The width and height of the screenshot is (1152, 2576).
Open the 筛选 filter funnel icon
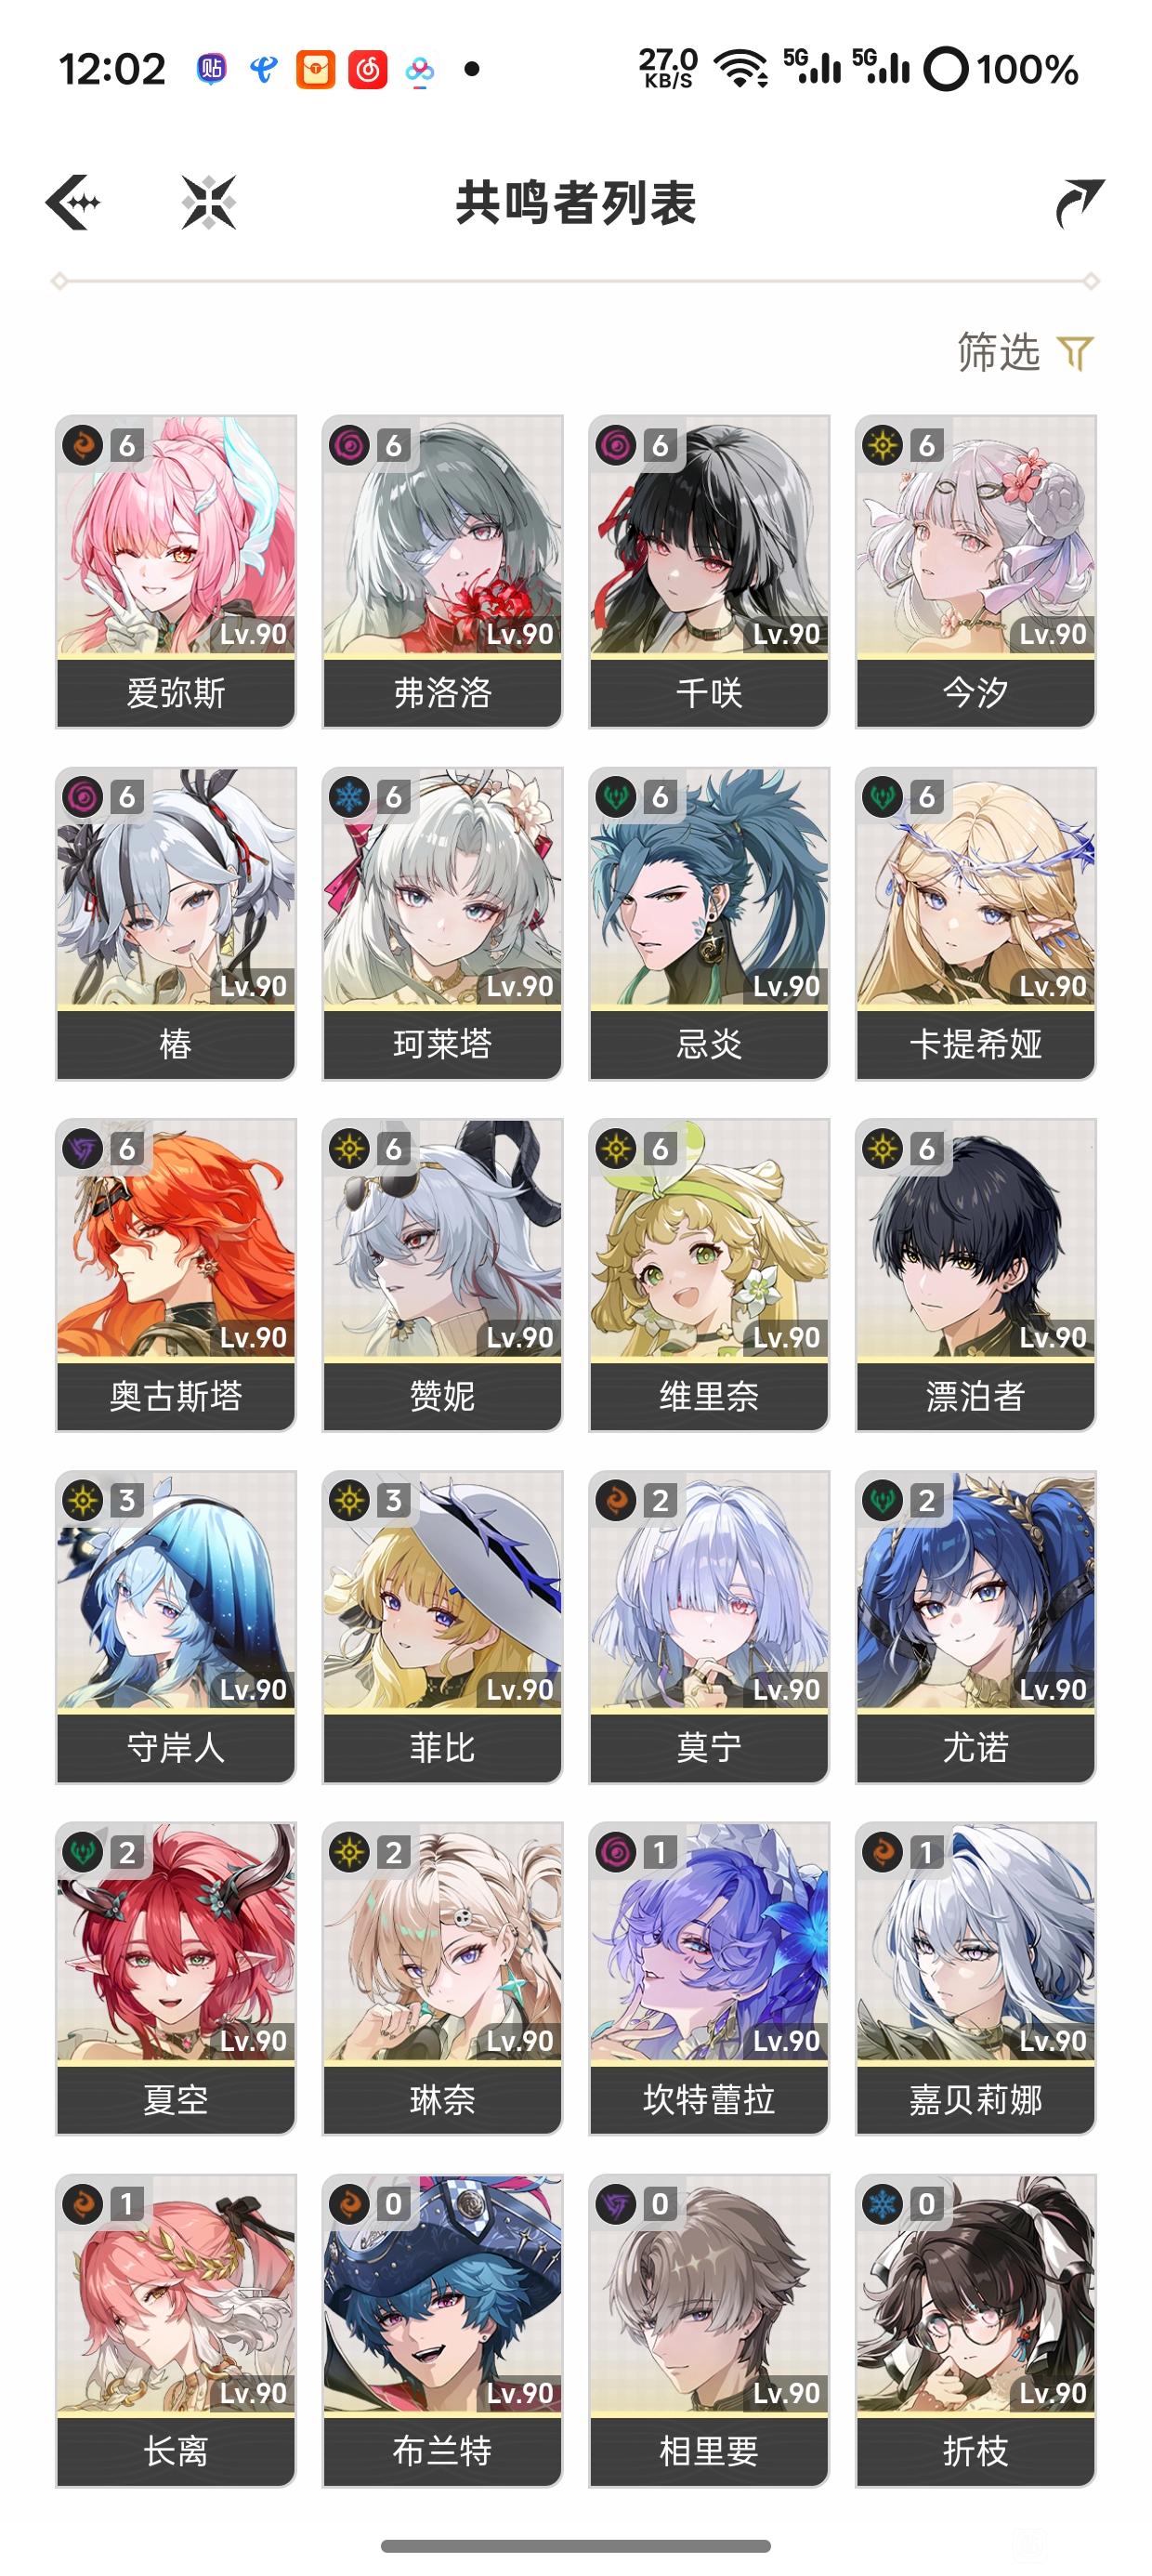1076,353
